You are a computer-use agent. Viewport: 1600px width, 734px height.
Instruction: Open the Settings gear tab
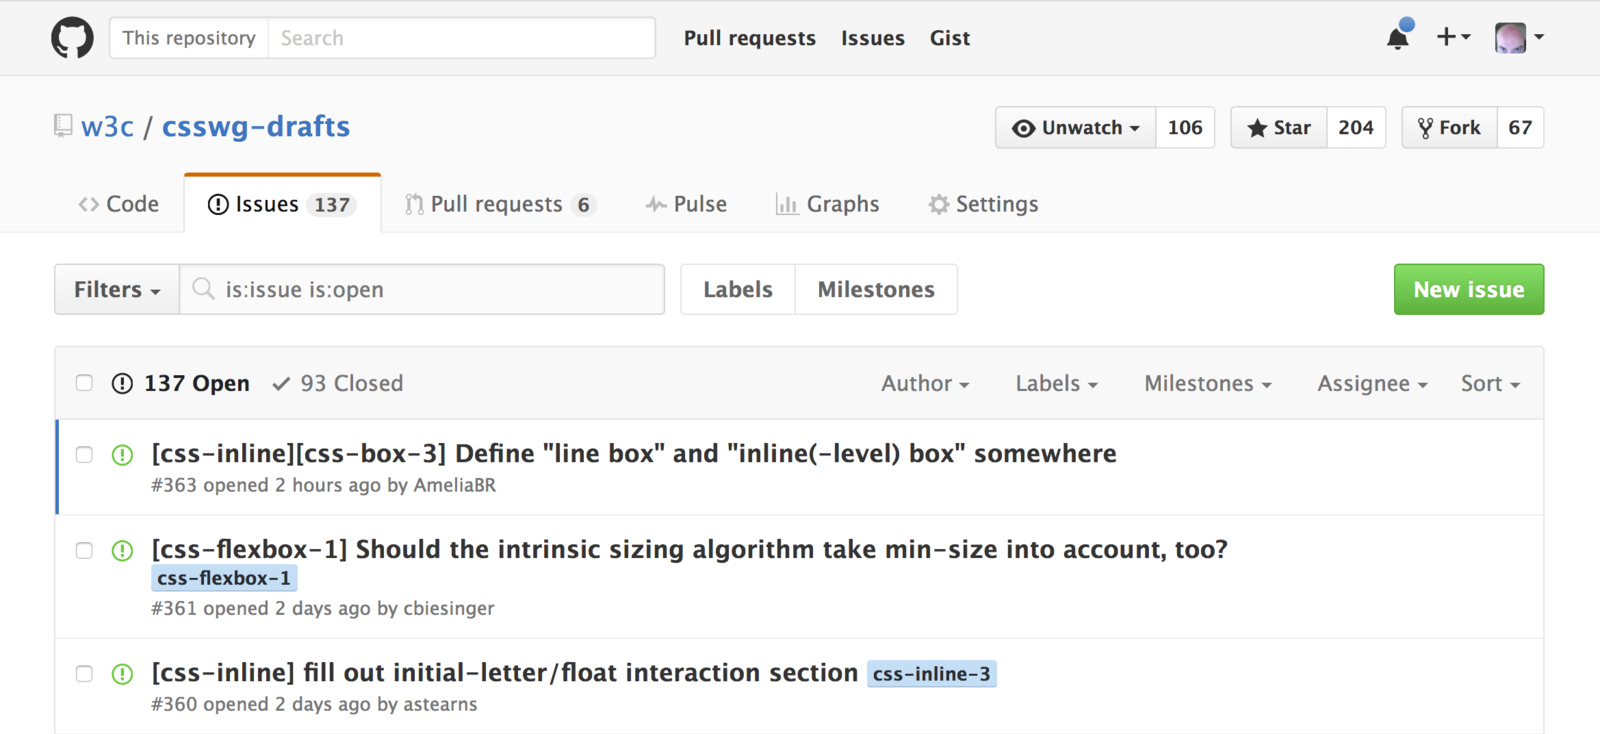983,204
